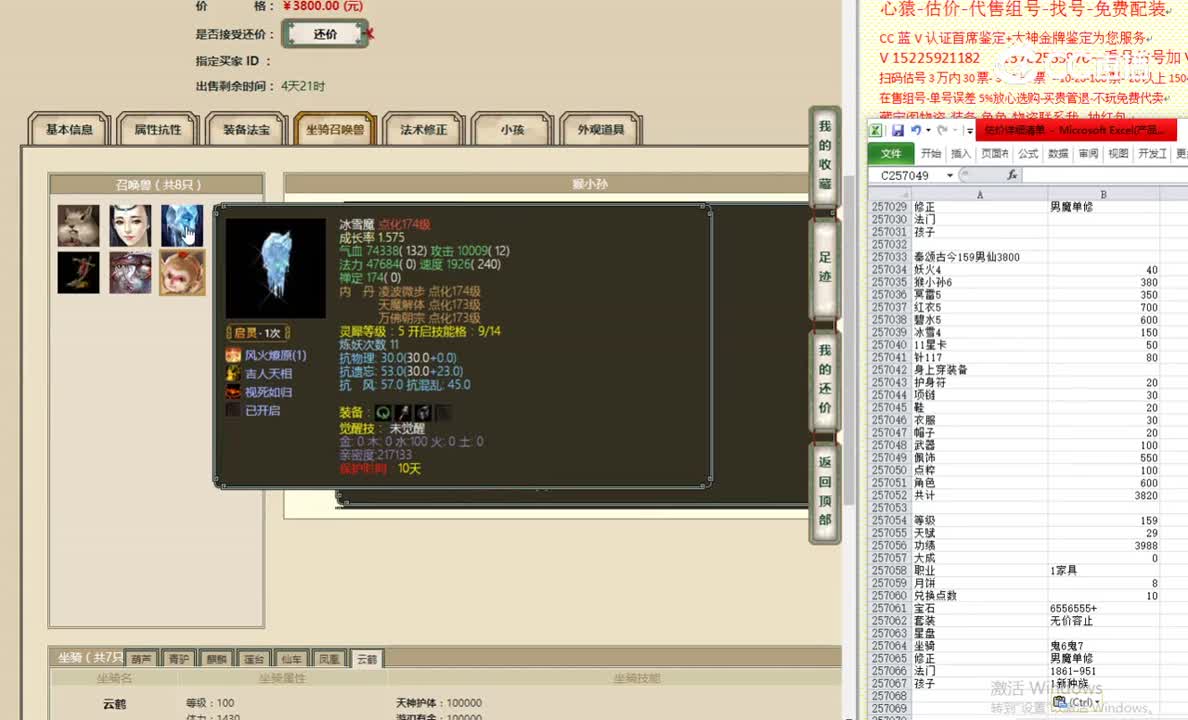The image size is (1188, 720).
Task: Click the 风火燎原 skill icon
Action: [x=233, y=355]
